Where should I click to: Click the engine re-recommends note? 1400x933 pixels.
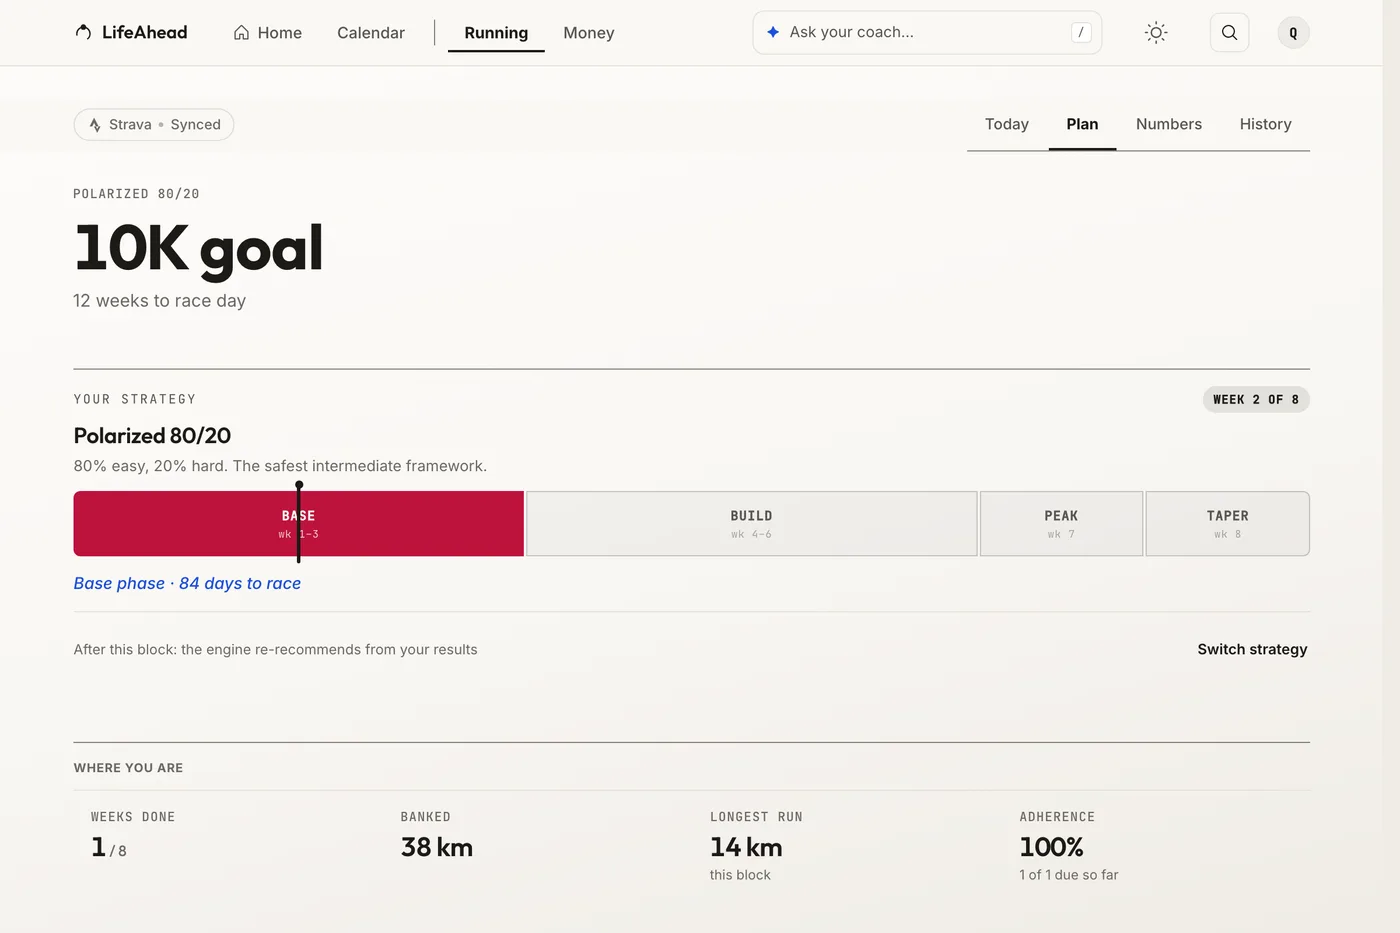tap(275, 649)
